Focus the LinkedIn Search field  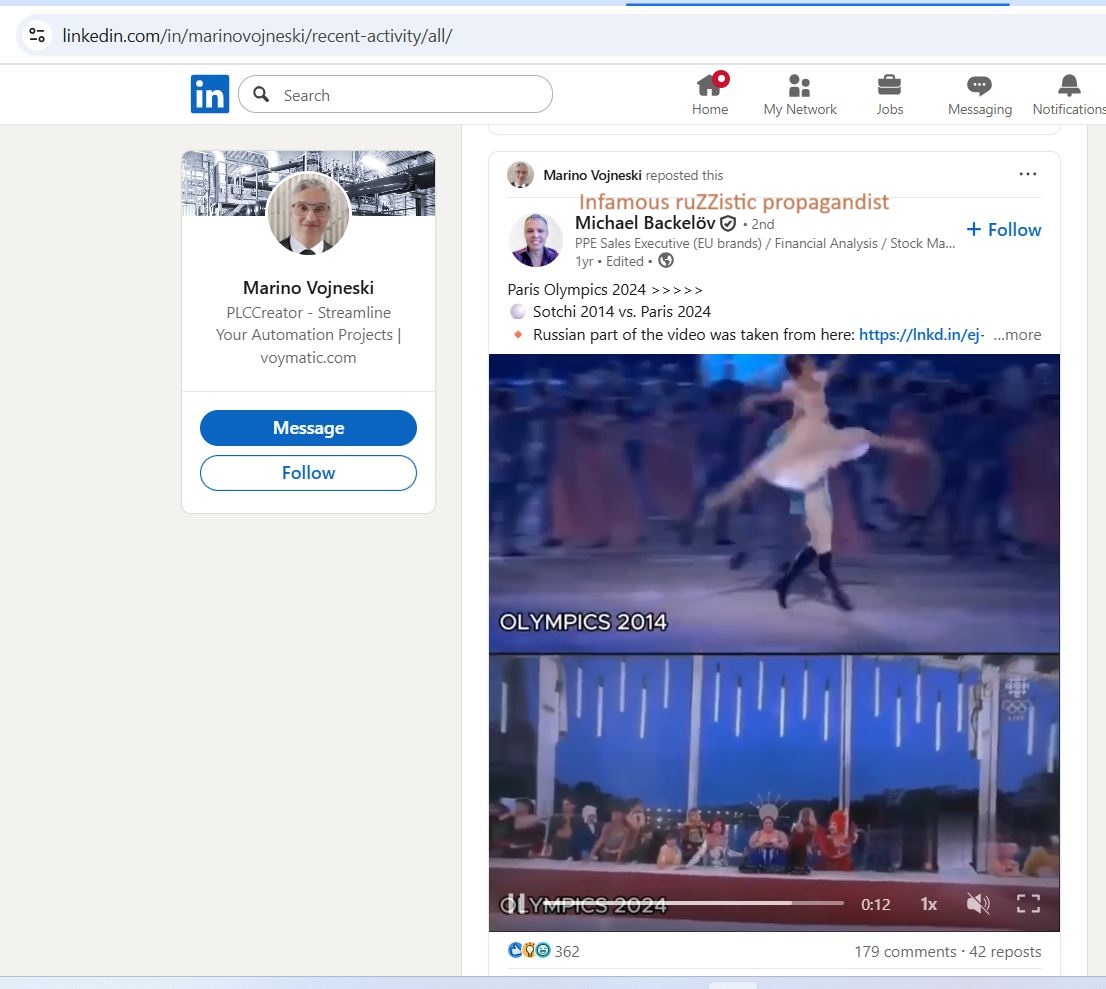tap(395, 95)
